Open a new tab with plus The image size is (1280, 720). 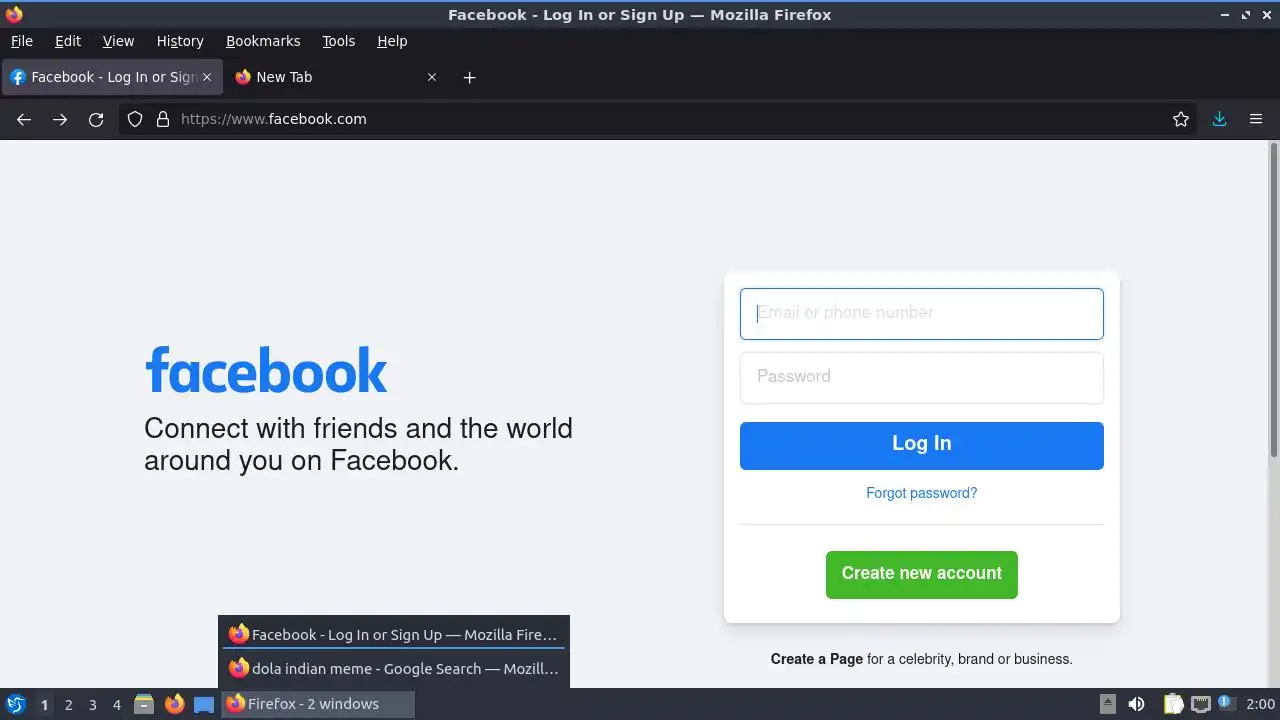469,77
